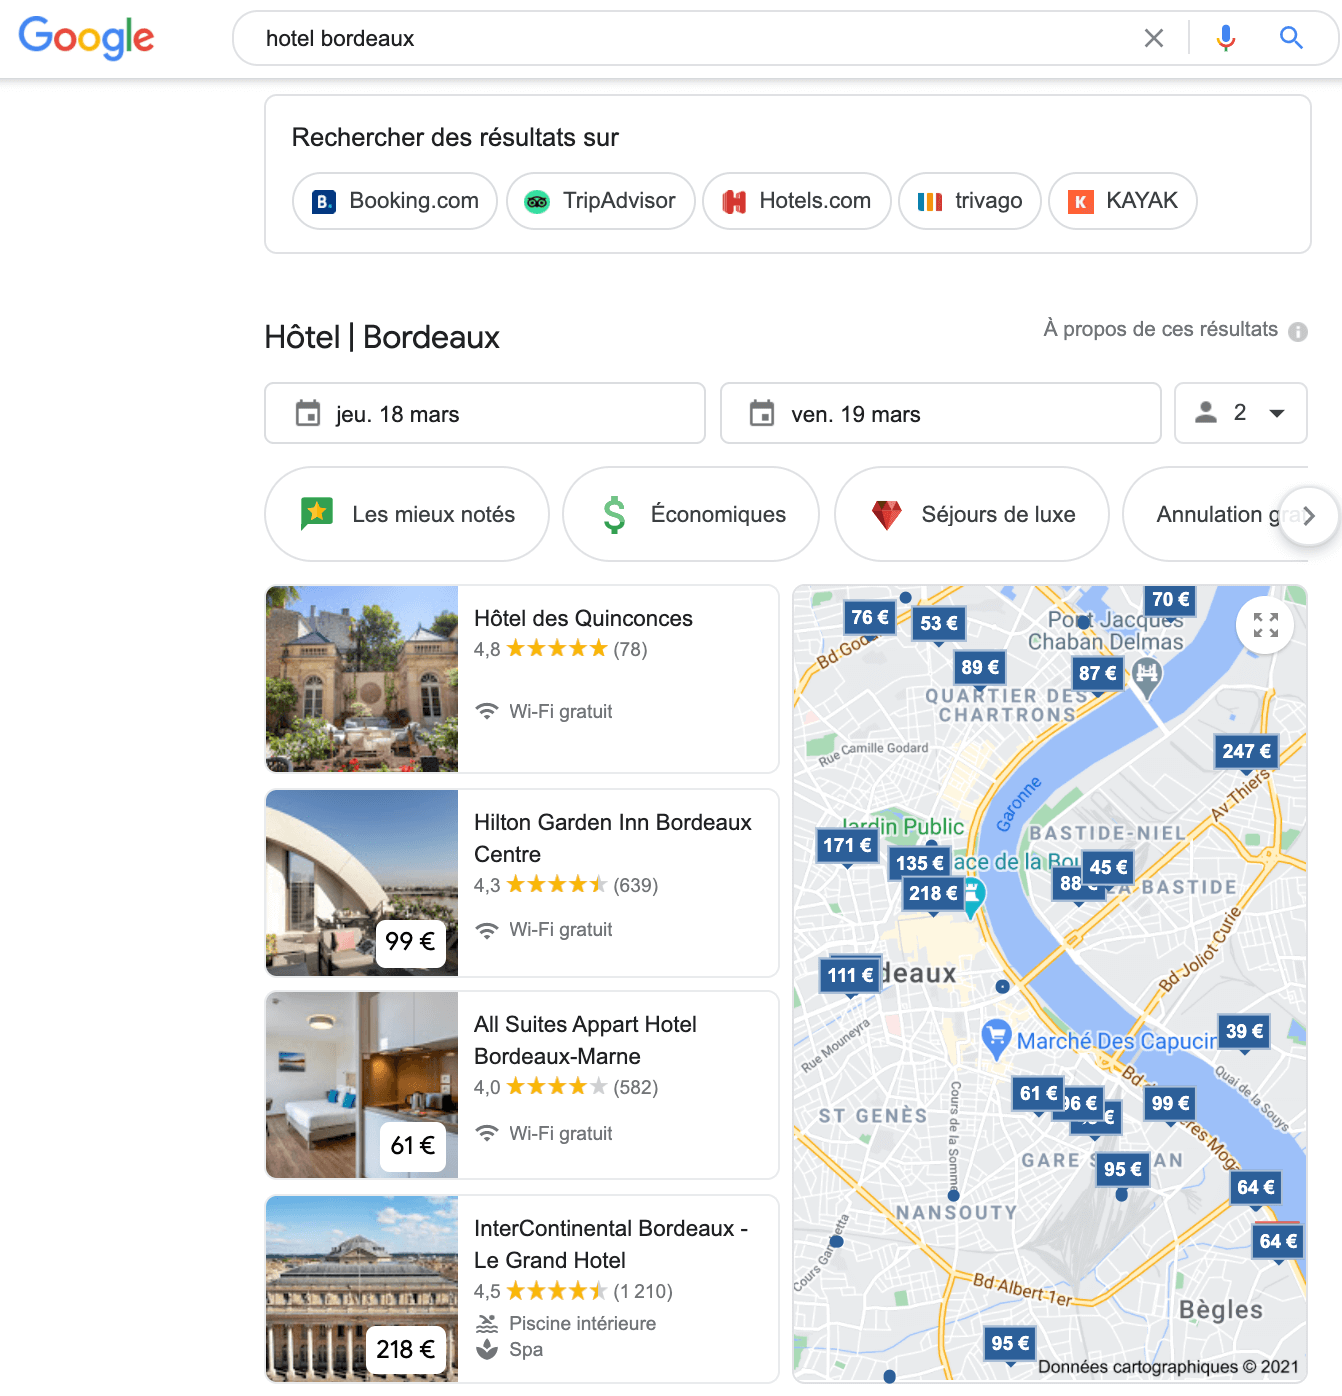This screenshot has height=1396, width=1342.
Task: Click the info icon near 'À propos de ces résultats'
Action: coord(1298,330)
